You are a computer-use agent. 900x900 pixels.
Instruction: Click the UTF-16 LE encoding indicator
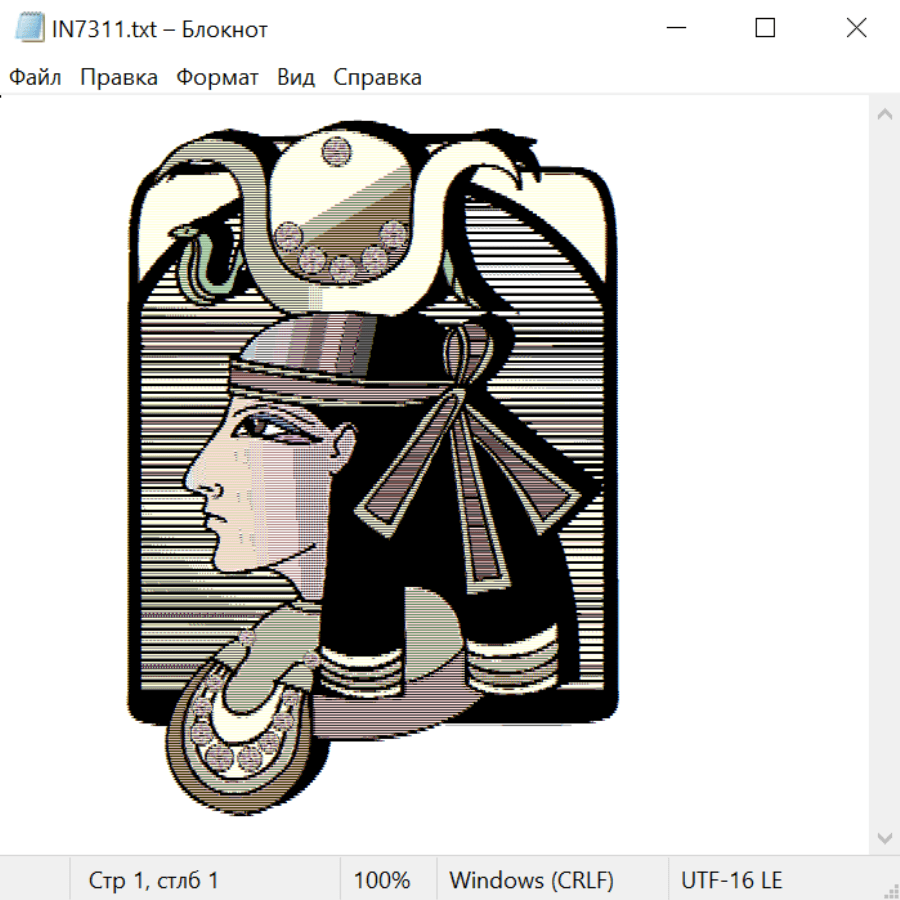pos(732,880)
